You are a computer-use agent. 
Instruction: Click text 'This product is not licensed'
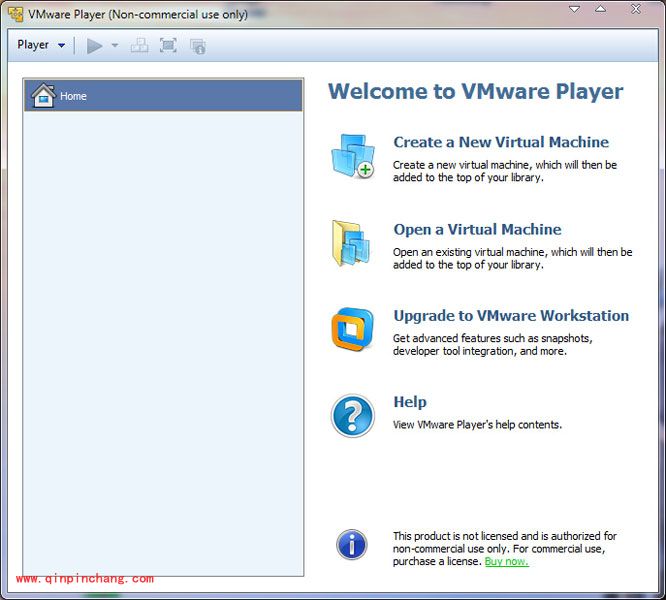tap(455, 536)
